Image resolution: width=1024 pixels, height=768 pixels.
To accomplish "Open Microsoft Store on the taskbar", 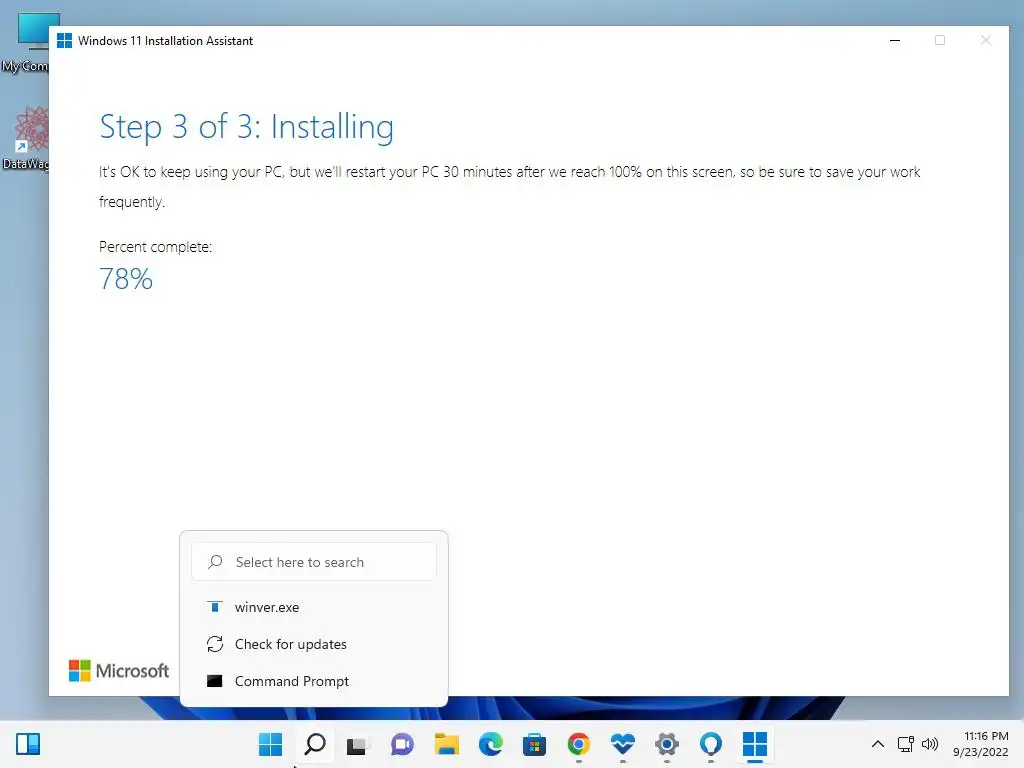I will click(x=534, y=744).
